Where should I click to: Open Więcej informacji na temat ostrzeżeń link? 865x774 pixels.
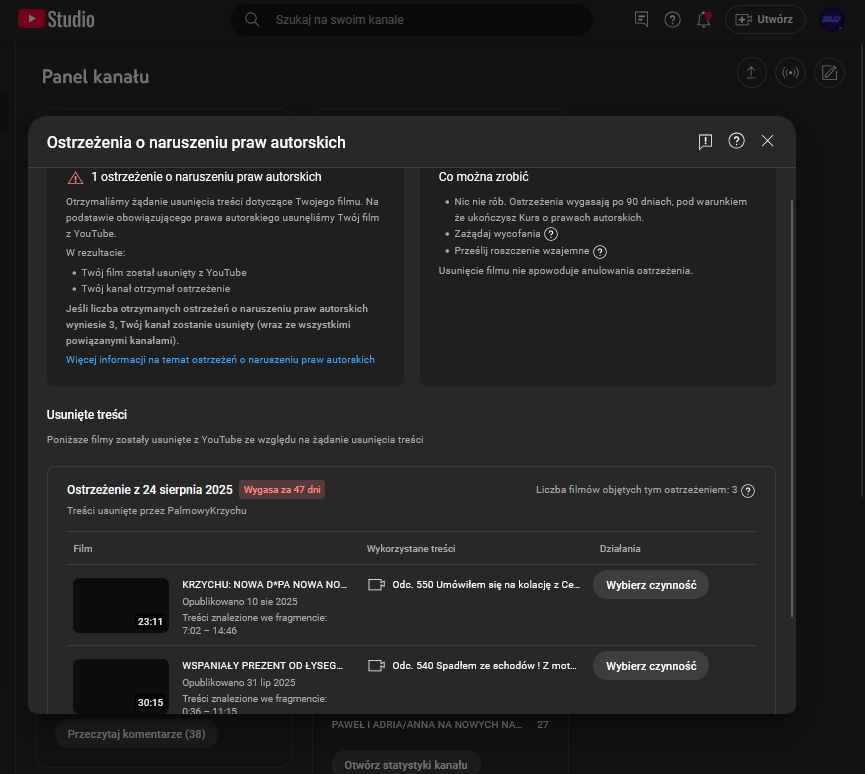220,359
